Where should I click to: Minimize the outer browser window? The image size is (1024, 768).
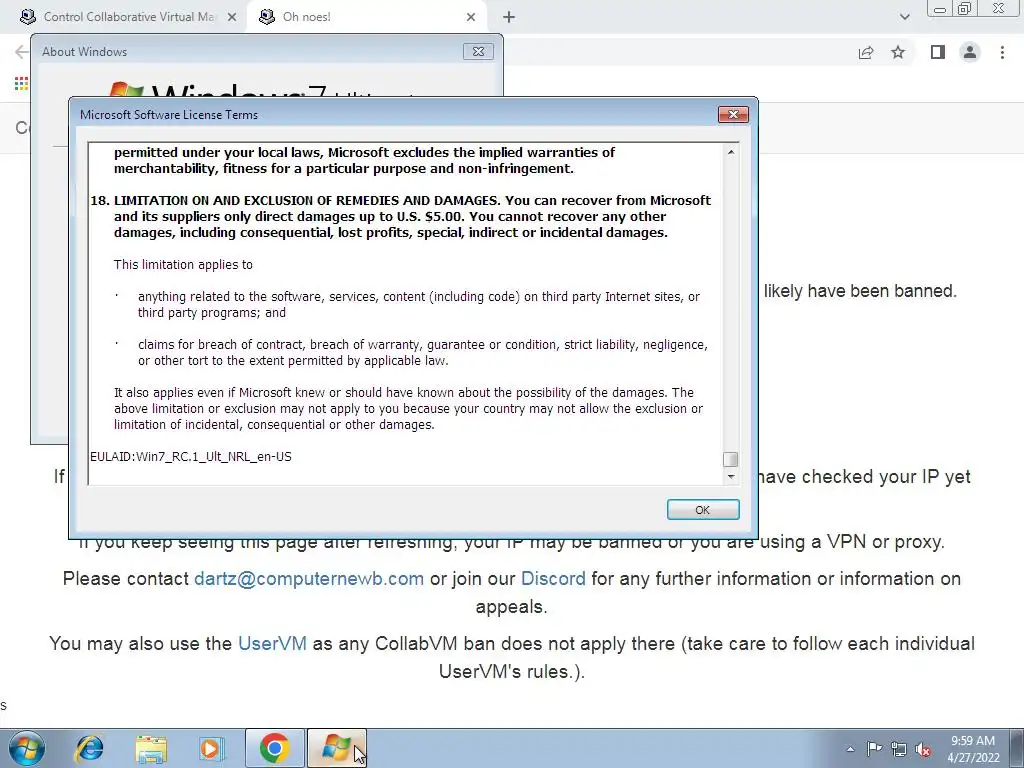point(940,9)
